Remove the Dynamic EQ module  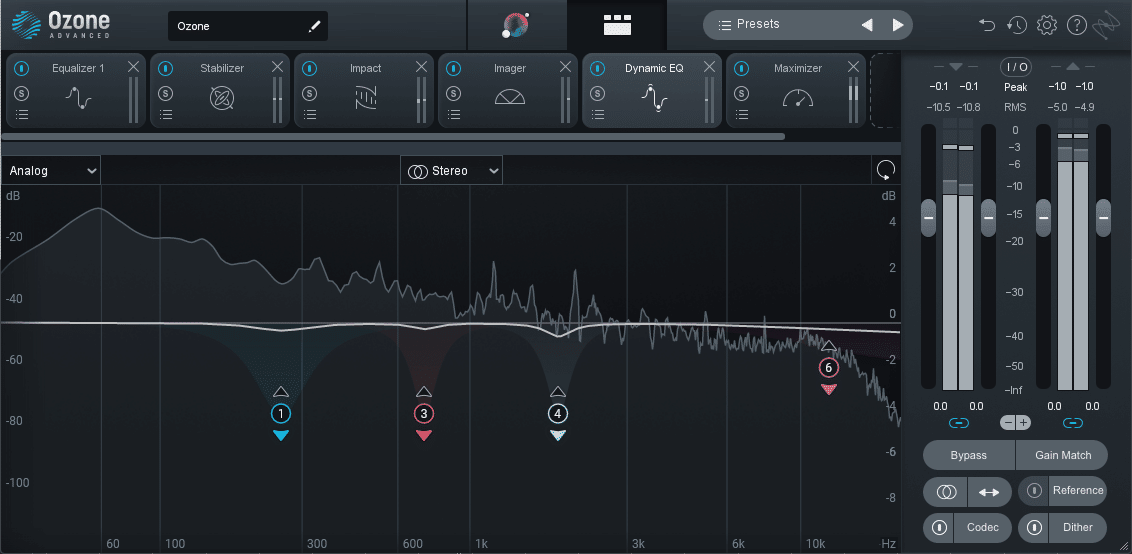point(709,67)
